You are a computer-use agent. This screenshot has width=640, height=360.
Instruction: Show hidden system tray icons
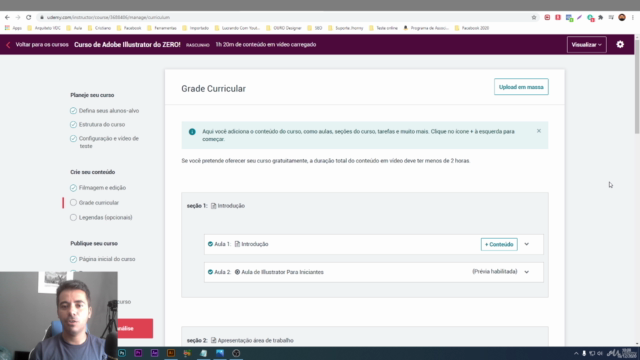[576, 353]
